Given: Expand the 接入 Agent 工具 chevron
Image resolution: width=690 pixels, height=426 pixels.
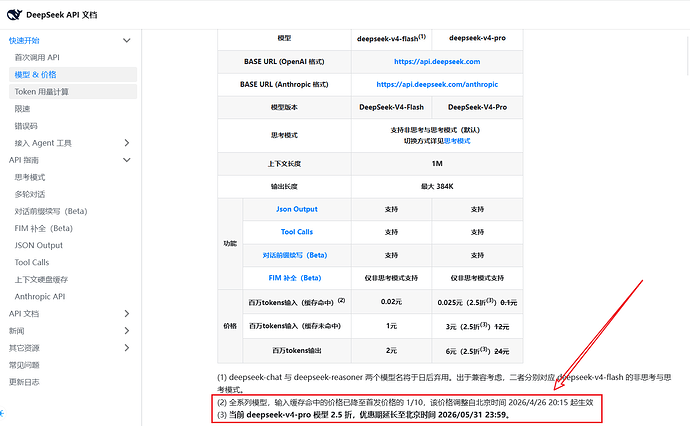Looking at the screenshot, I should pos(127,143).
